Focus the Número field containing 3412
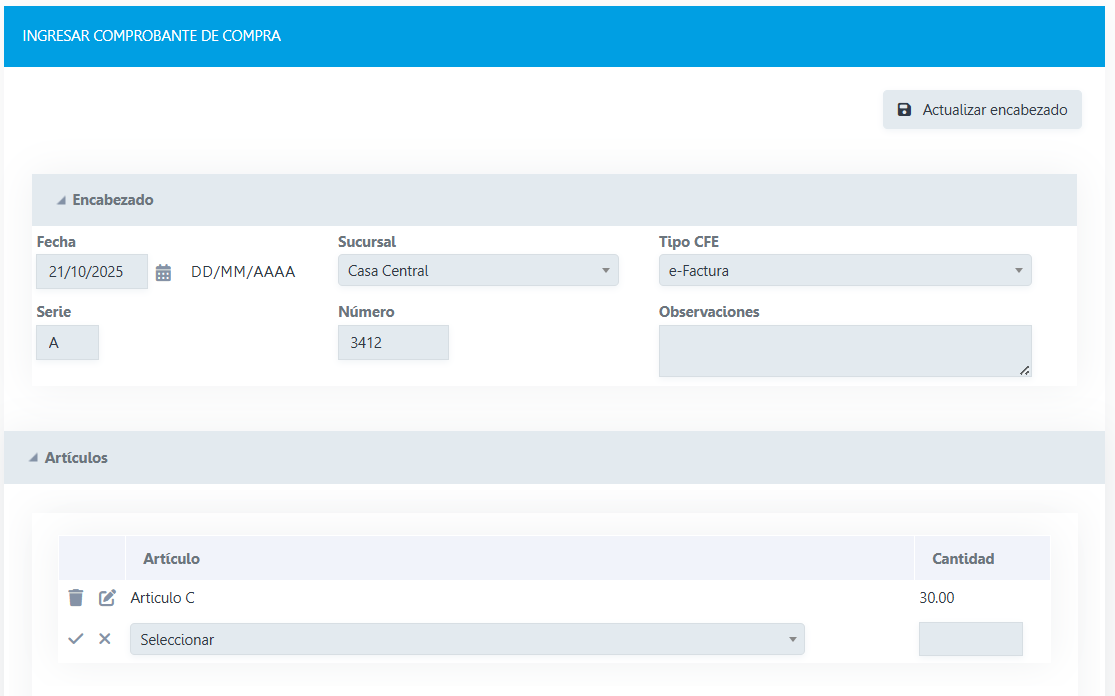The height and width of the screenshot is (696, 1115). 393,343
